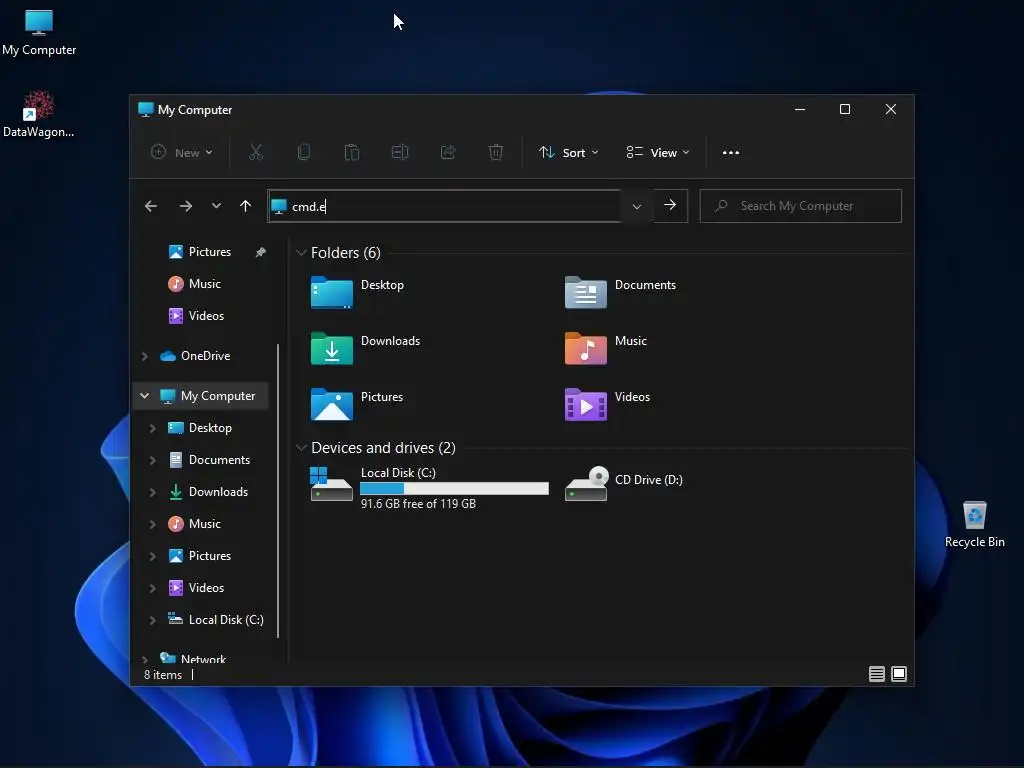Expand Network in the navigation pane

(145, 660)
